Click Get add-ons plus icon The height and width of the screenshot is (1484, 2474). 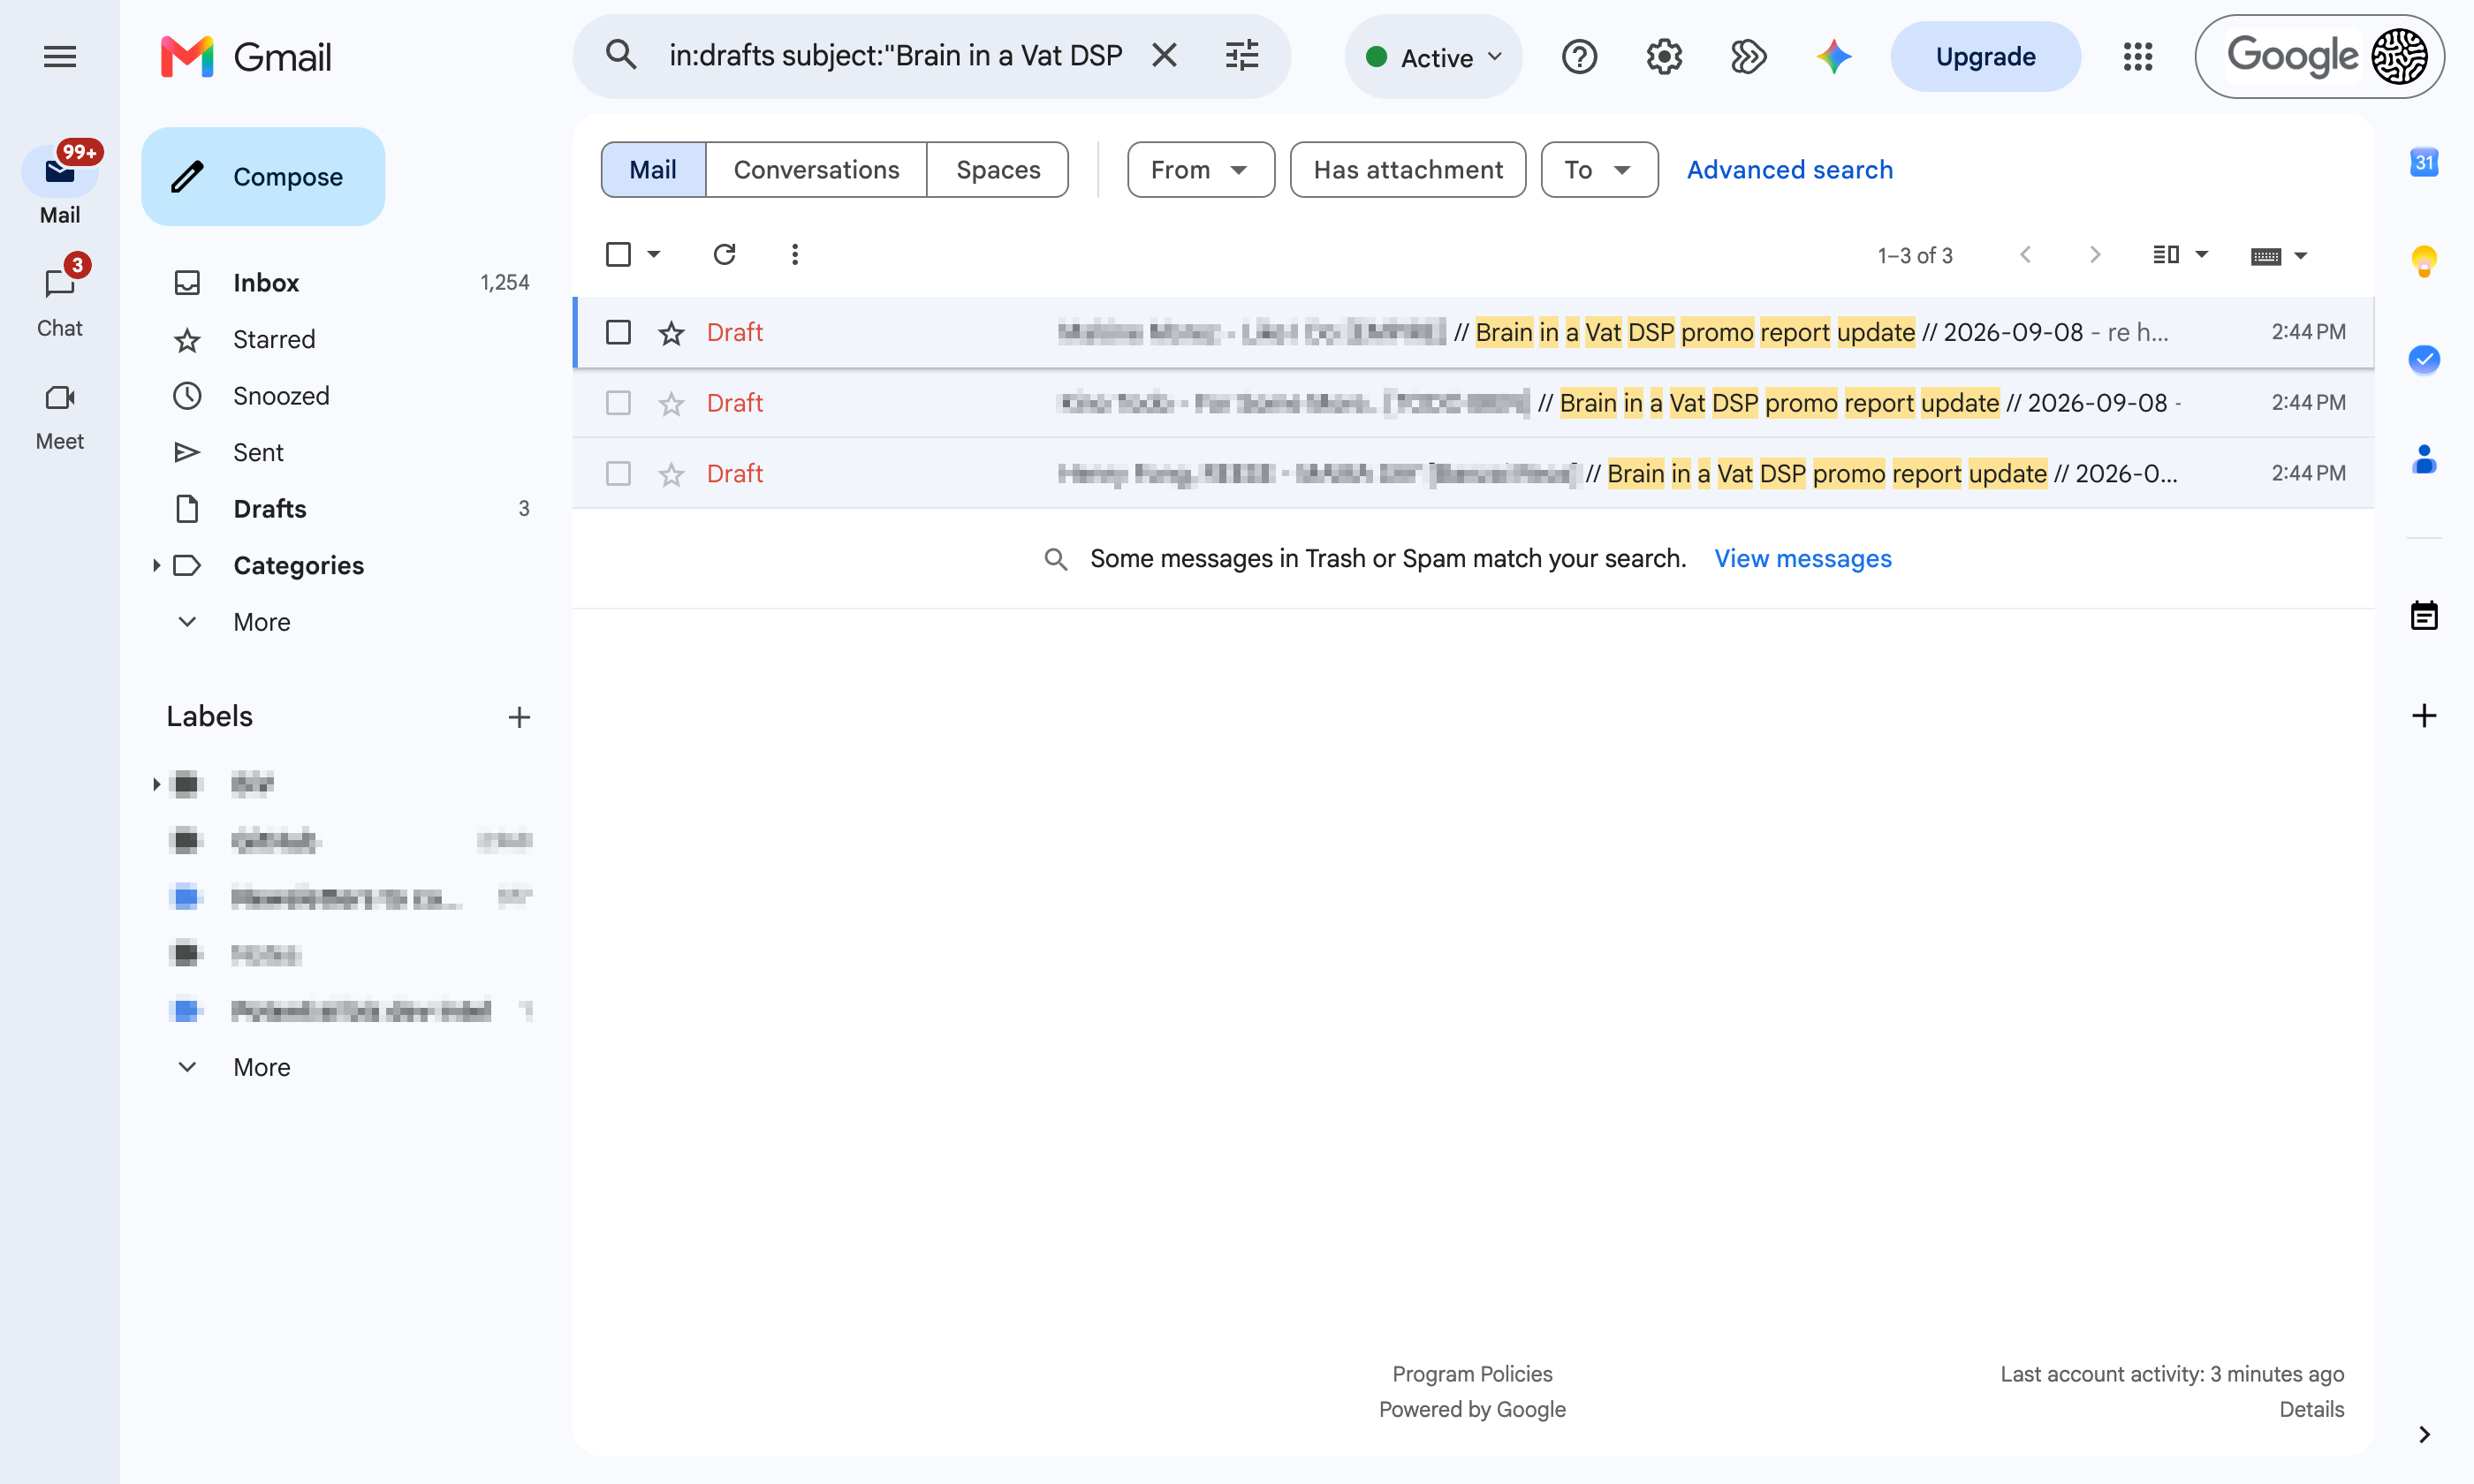click(2424, 716)
